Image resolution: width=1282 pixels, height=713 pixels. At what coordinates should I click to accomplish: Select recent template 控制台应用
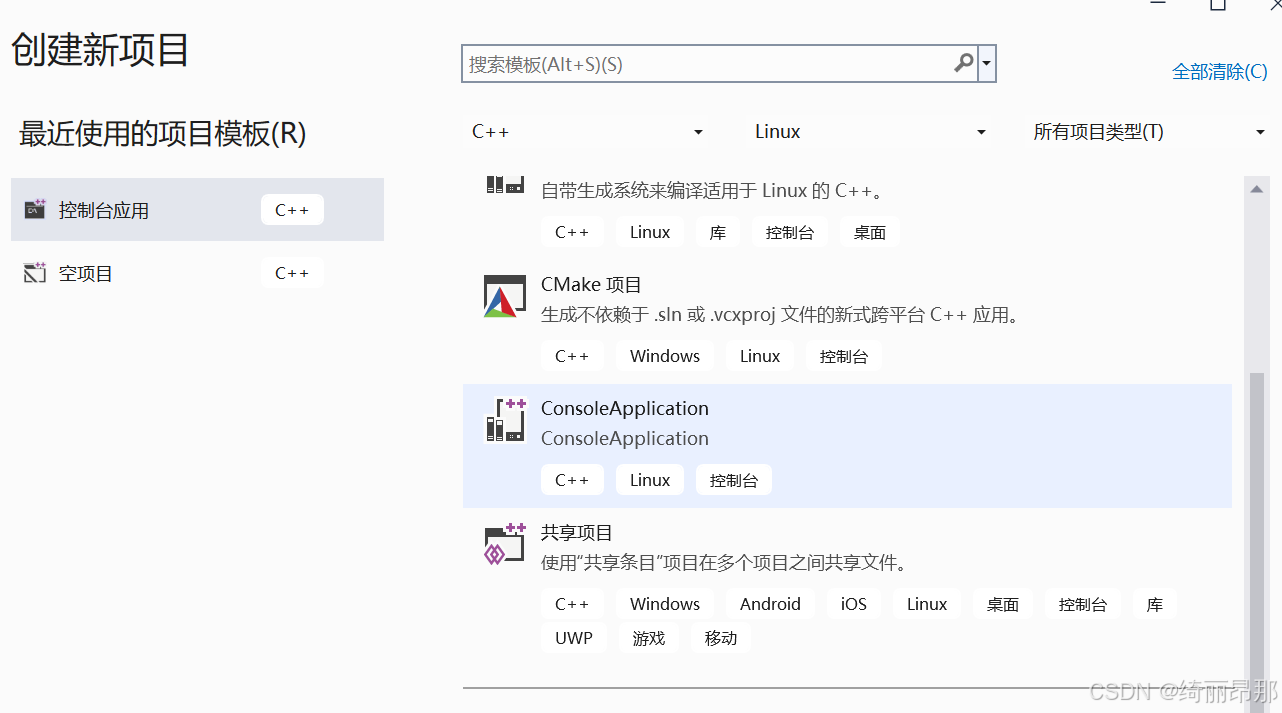coord(197,210)
